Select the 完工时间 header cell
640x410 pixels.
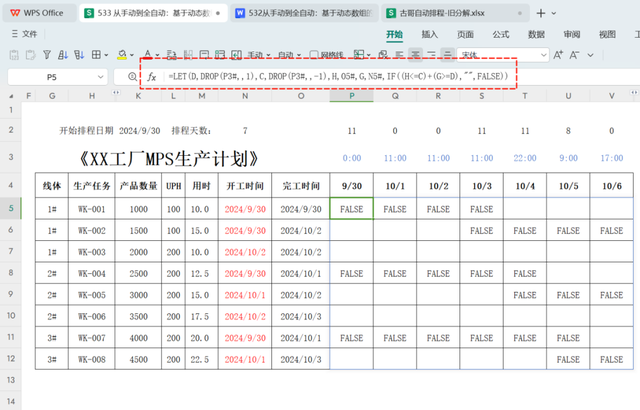pos(301,186)
